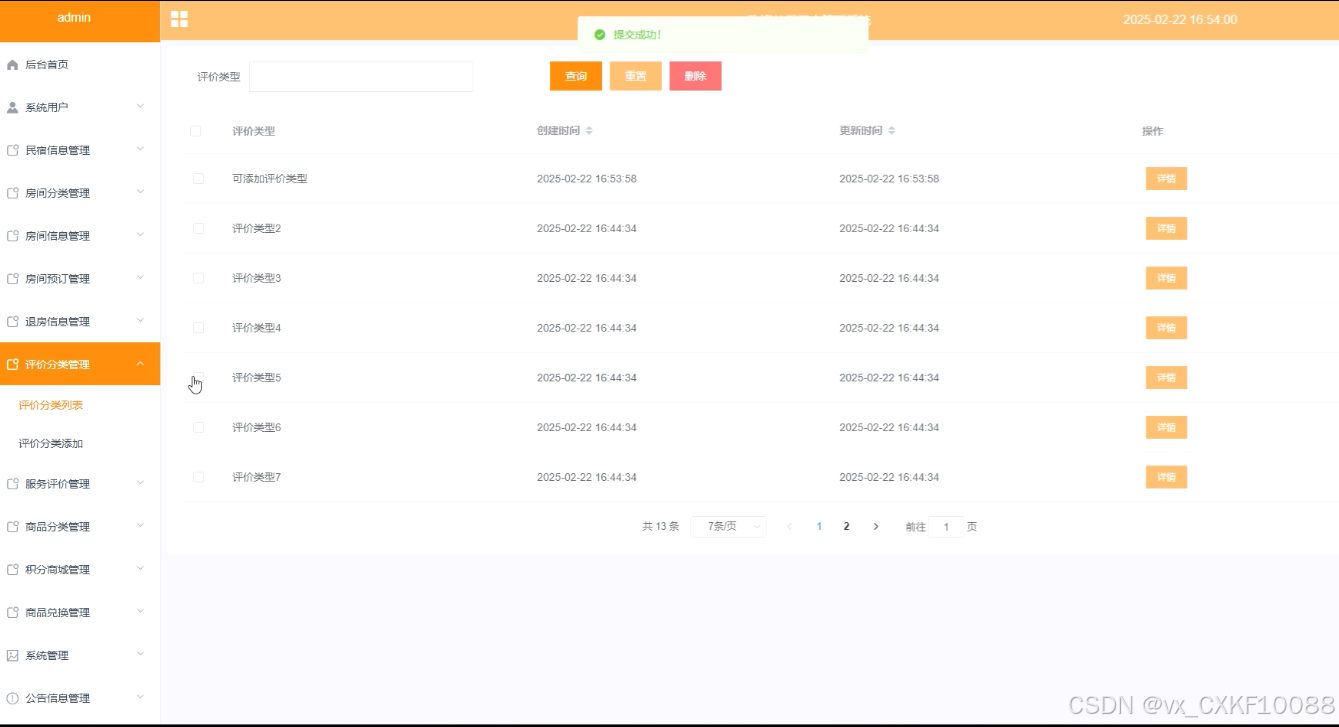This screenshot has height=727, width=1339.
Task: Open 详情 for 评价类型5 row
Action: [1166, 378]
